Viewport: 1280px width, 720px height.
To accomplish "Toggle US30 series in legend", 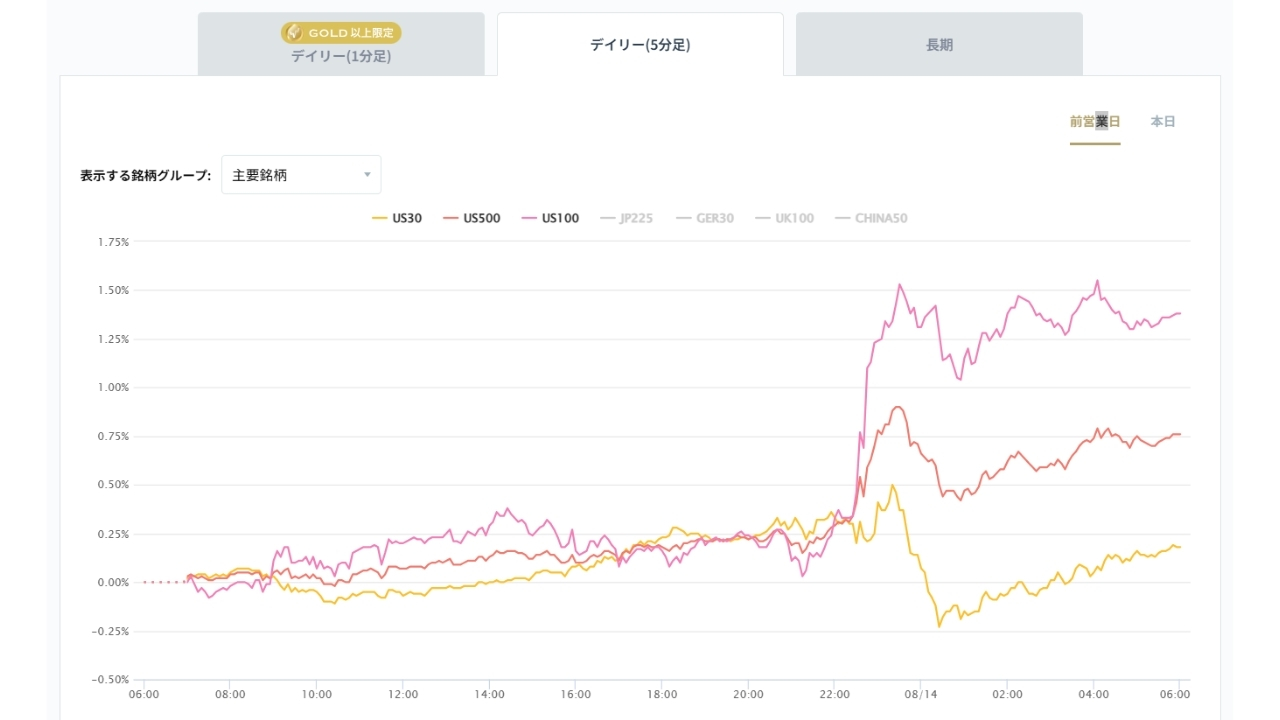I will 397,218.
